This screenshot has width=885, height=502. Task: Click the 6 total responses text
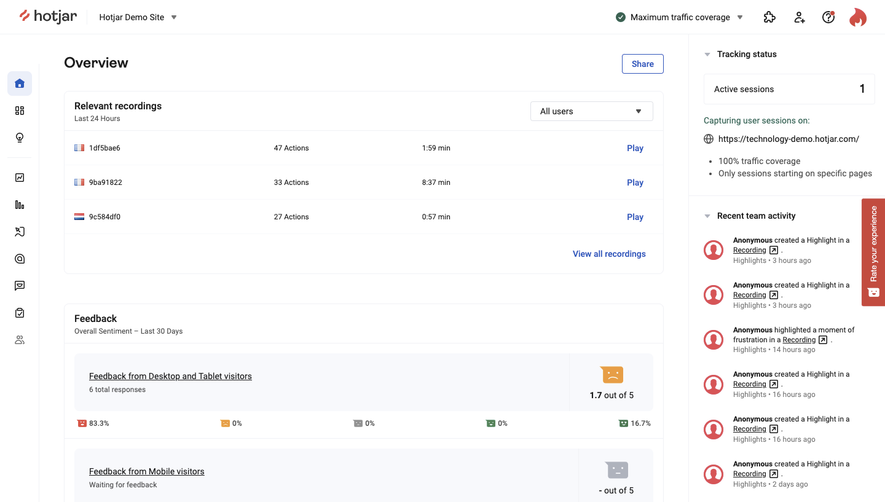(117, 390)
